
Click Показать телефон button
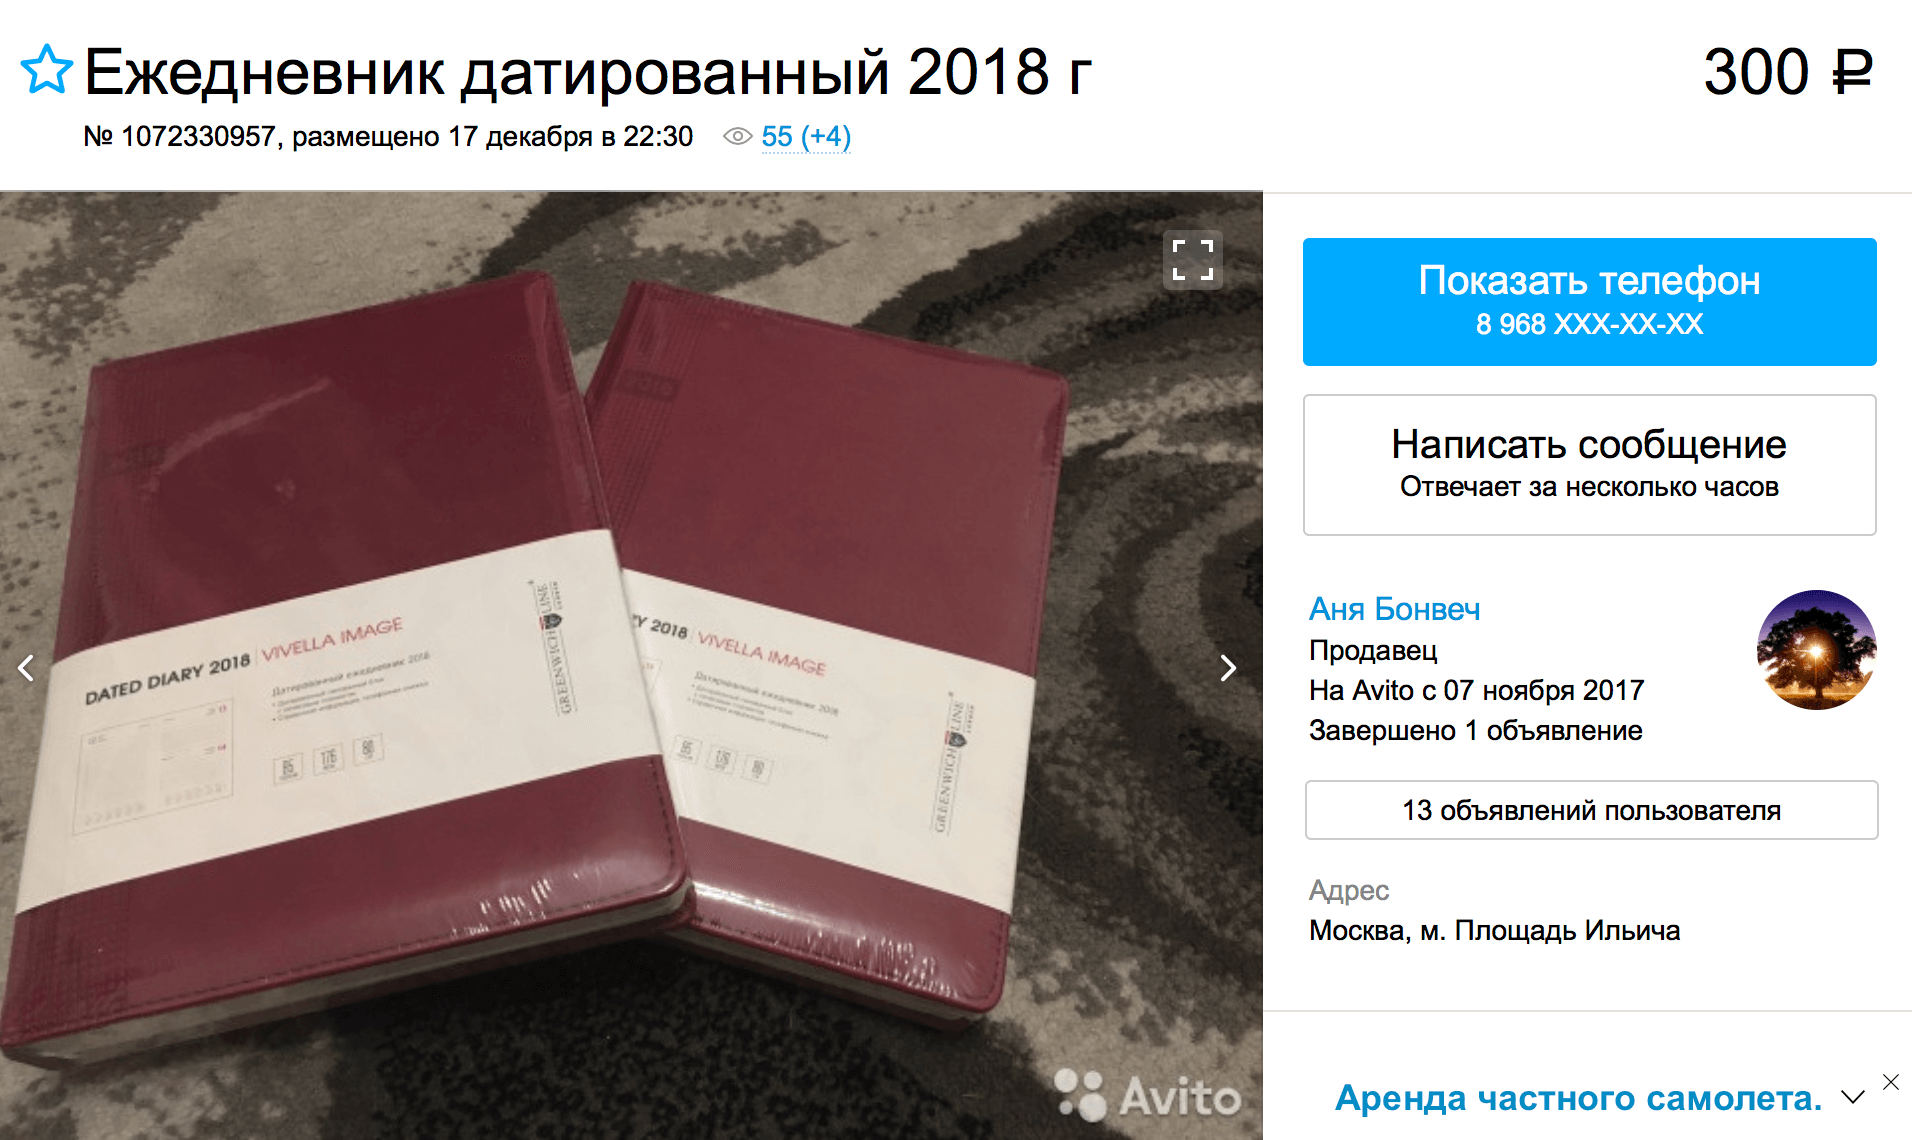point(1589,302)
